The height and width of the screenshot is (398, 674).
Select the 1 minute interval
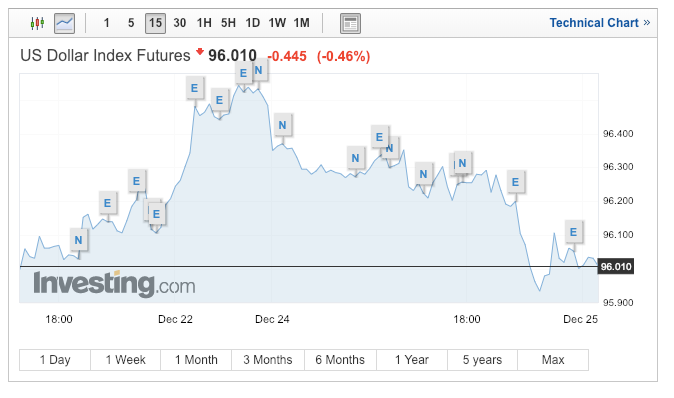(x=106, y=23)
